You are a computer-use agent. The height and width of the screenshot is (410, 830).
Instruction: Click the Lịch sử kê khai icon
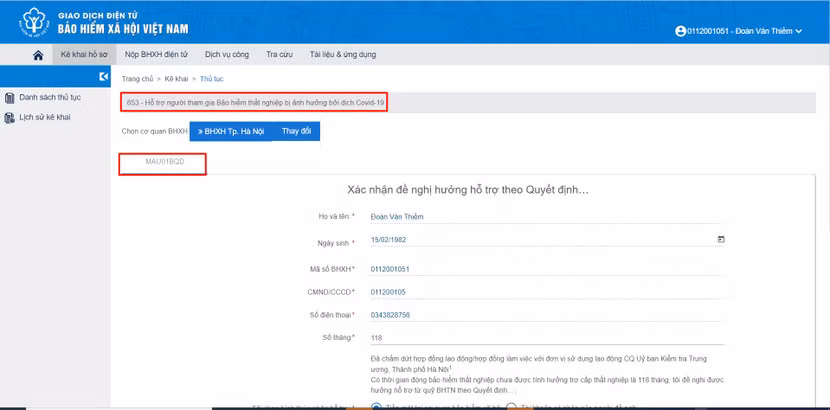pos(10,117)
